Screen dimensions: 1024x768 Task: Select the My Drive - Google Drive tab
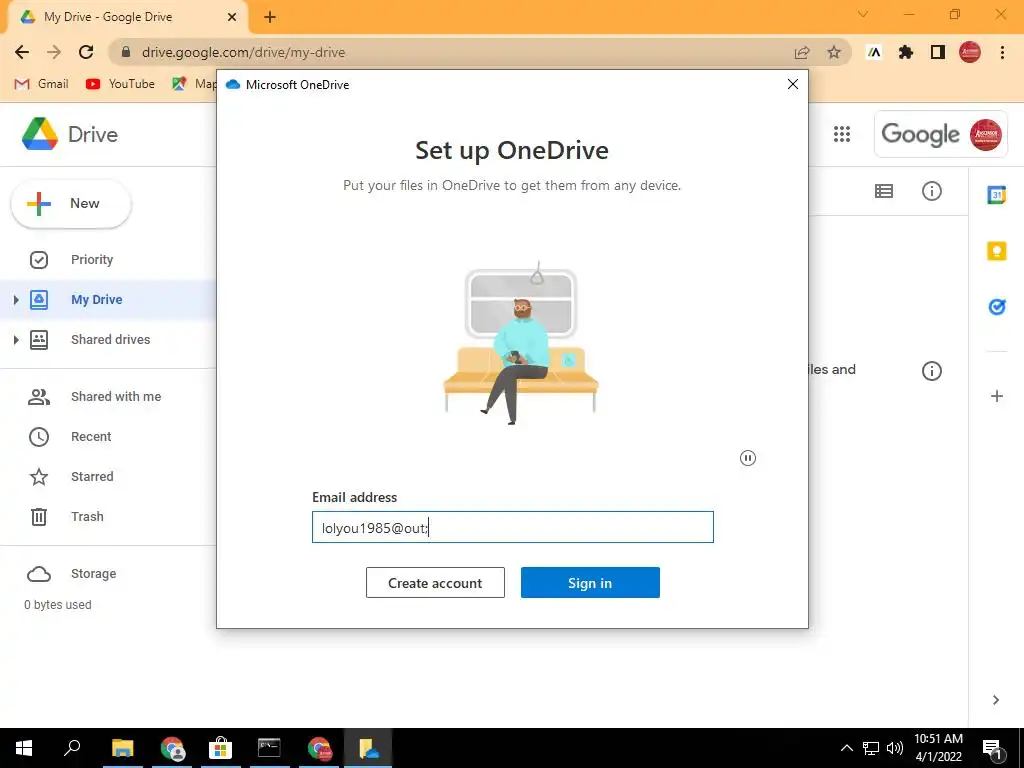pyautogui.click(x=128, y=17)
